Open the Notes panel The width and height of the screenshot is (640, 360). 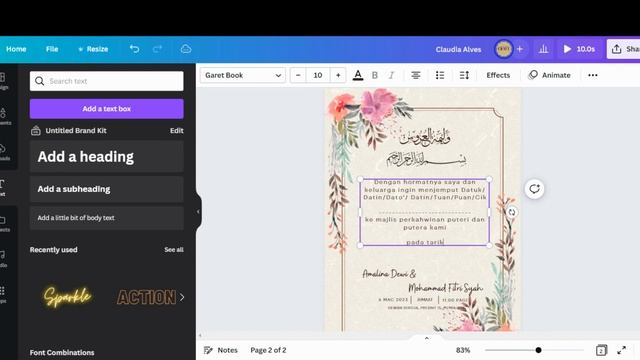pyautogui.click(x=221, y=350)
